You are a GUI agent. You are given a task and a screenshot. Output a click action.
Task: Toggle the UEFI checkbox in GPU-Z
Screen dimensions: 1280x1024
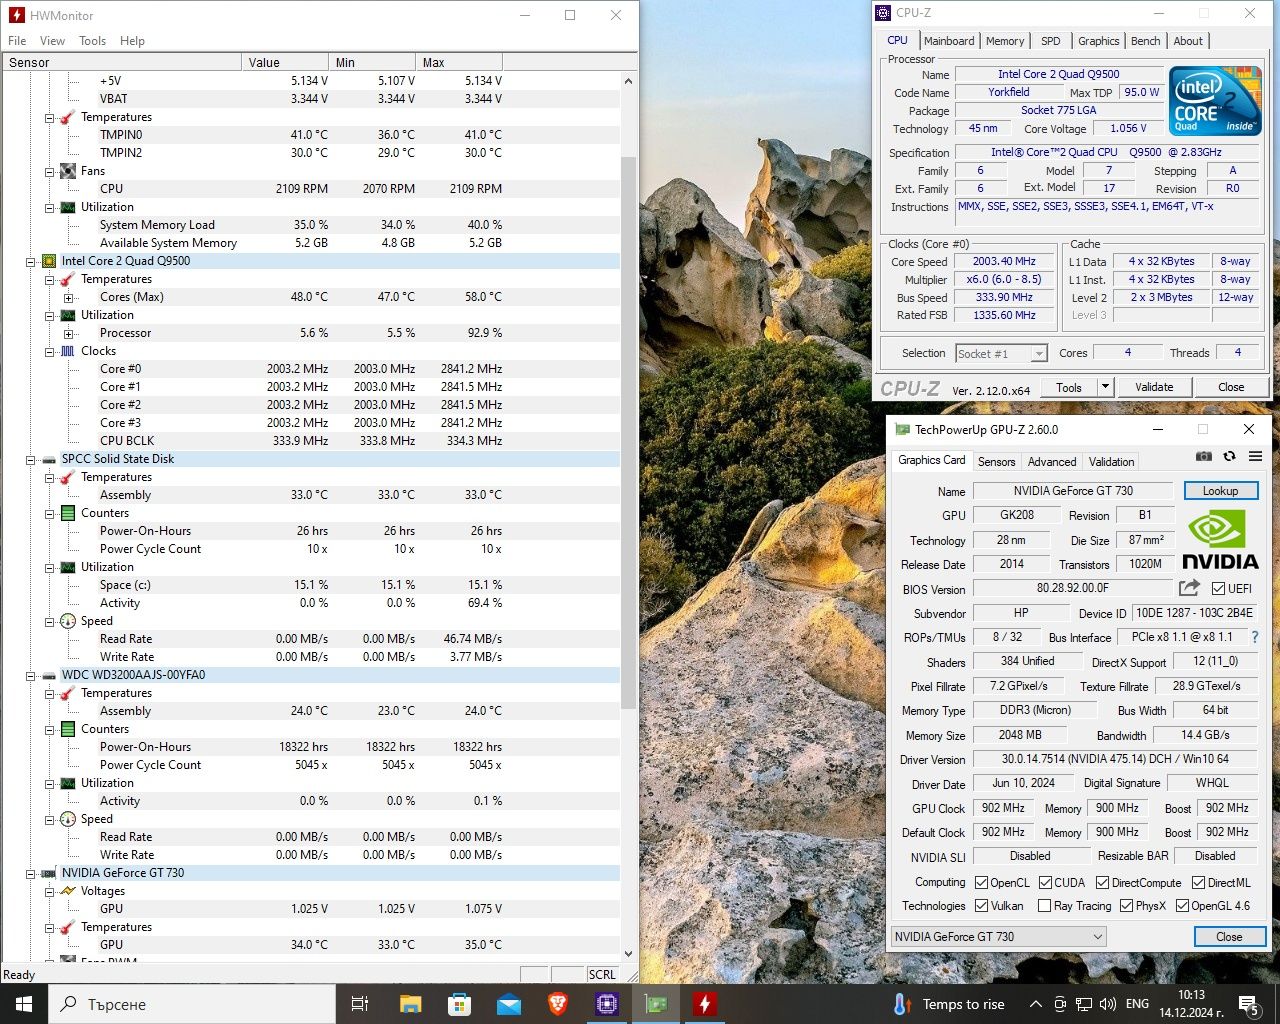coord(1218,588)
